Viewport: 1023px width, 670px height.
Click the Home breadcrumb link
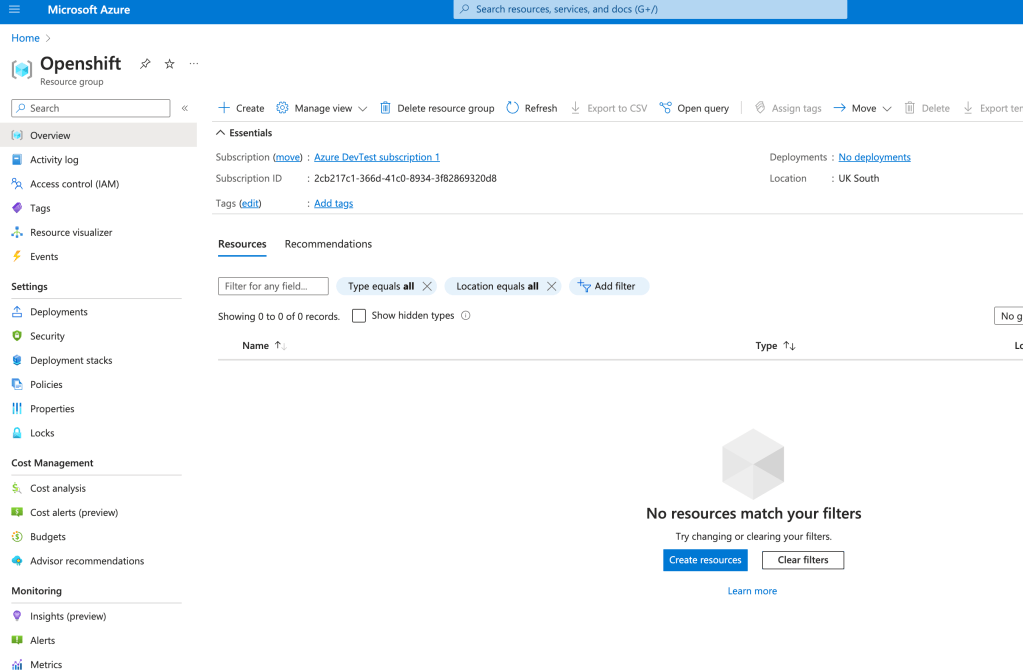coord(25,38)
